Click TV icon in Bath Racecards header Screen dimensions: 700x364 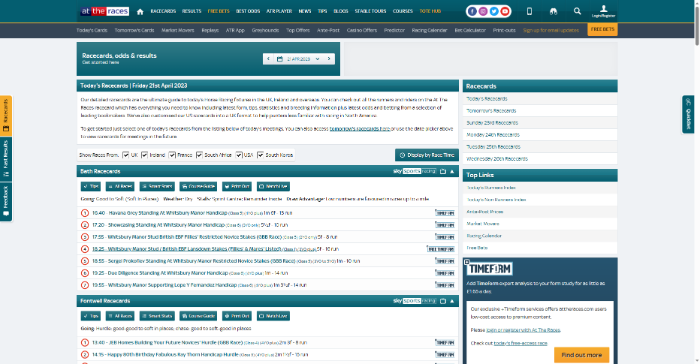pyautogui.click(x=443, y=172)
